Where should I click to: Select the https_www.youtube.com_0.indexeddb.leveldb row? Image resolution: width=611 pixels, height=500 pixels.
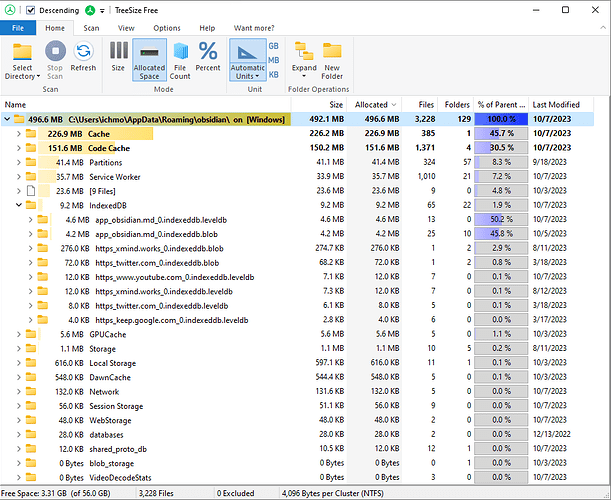point(297,277)
